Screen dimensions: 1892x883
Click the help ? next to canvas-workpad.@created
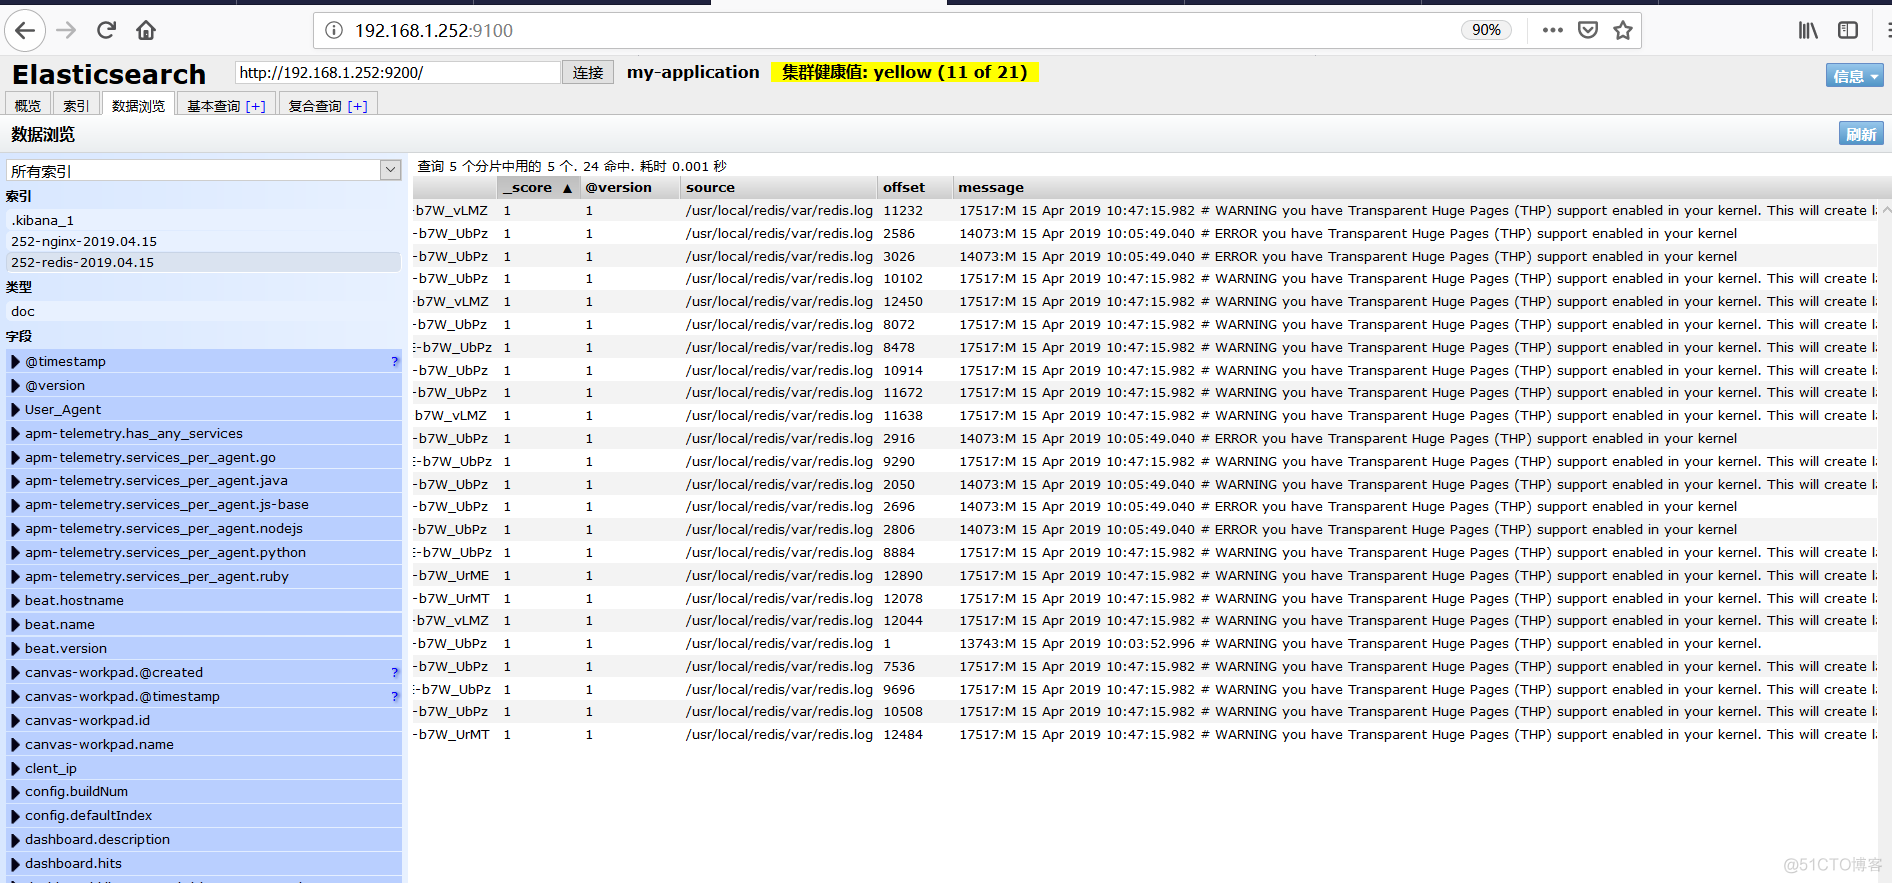click(394, 673)
